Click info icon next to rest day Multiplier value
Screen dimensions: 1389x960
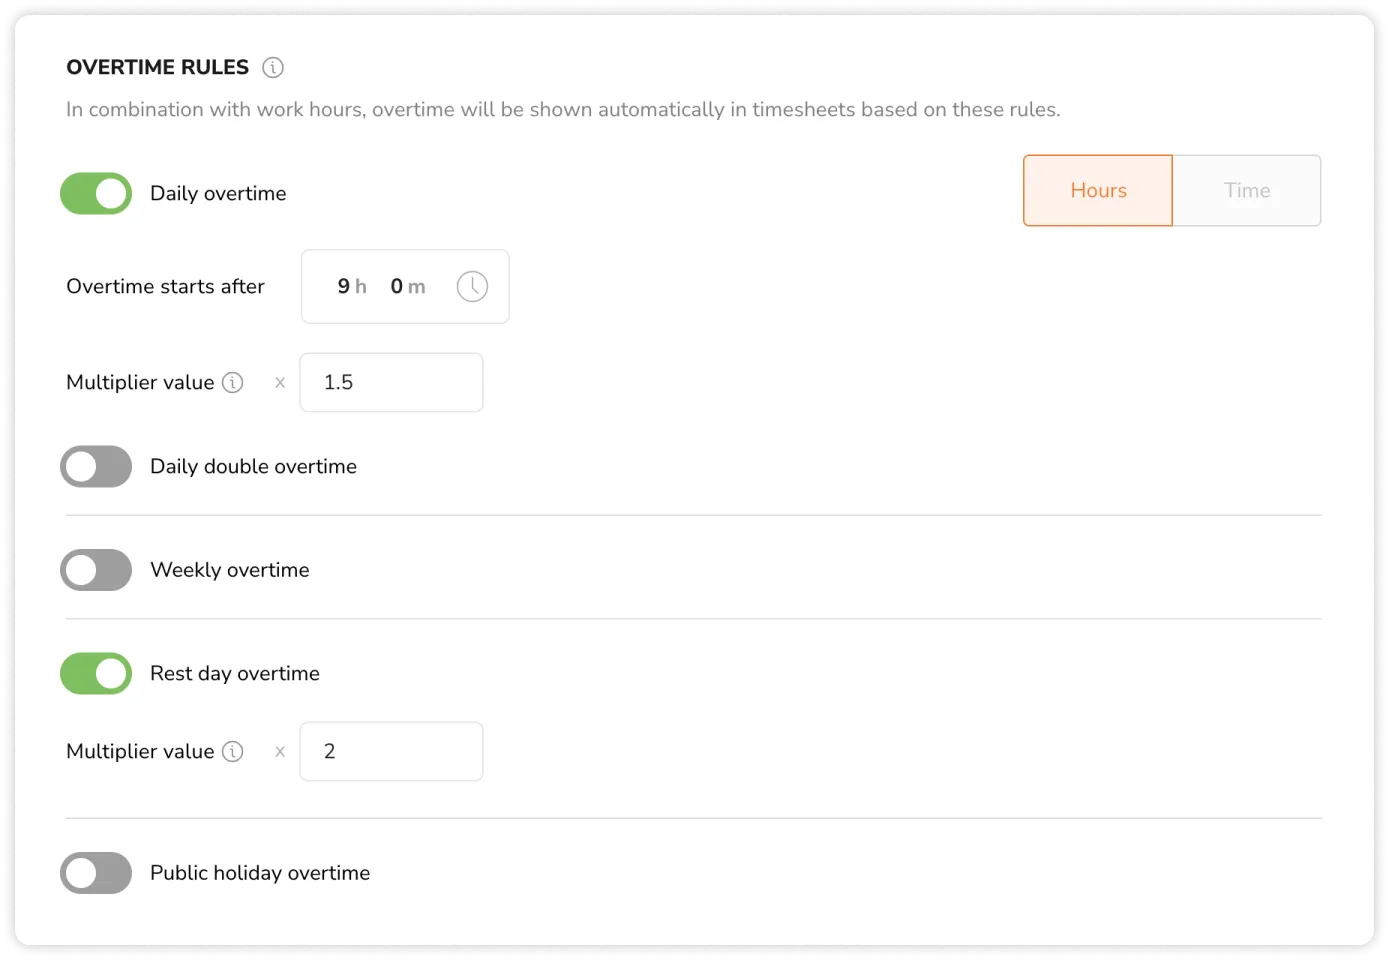tap(233, 752)
